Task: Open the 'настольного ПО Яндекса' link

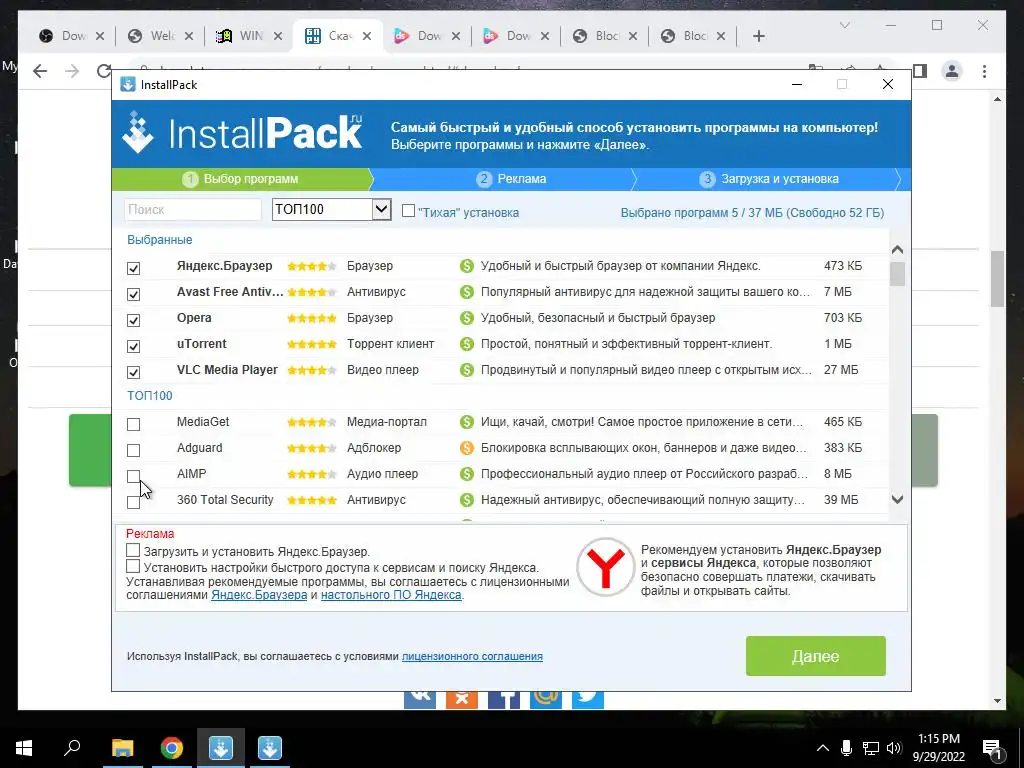Action: click(x=391, y=595)
